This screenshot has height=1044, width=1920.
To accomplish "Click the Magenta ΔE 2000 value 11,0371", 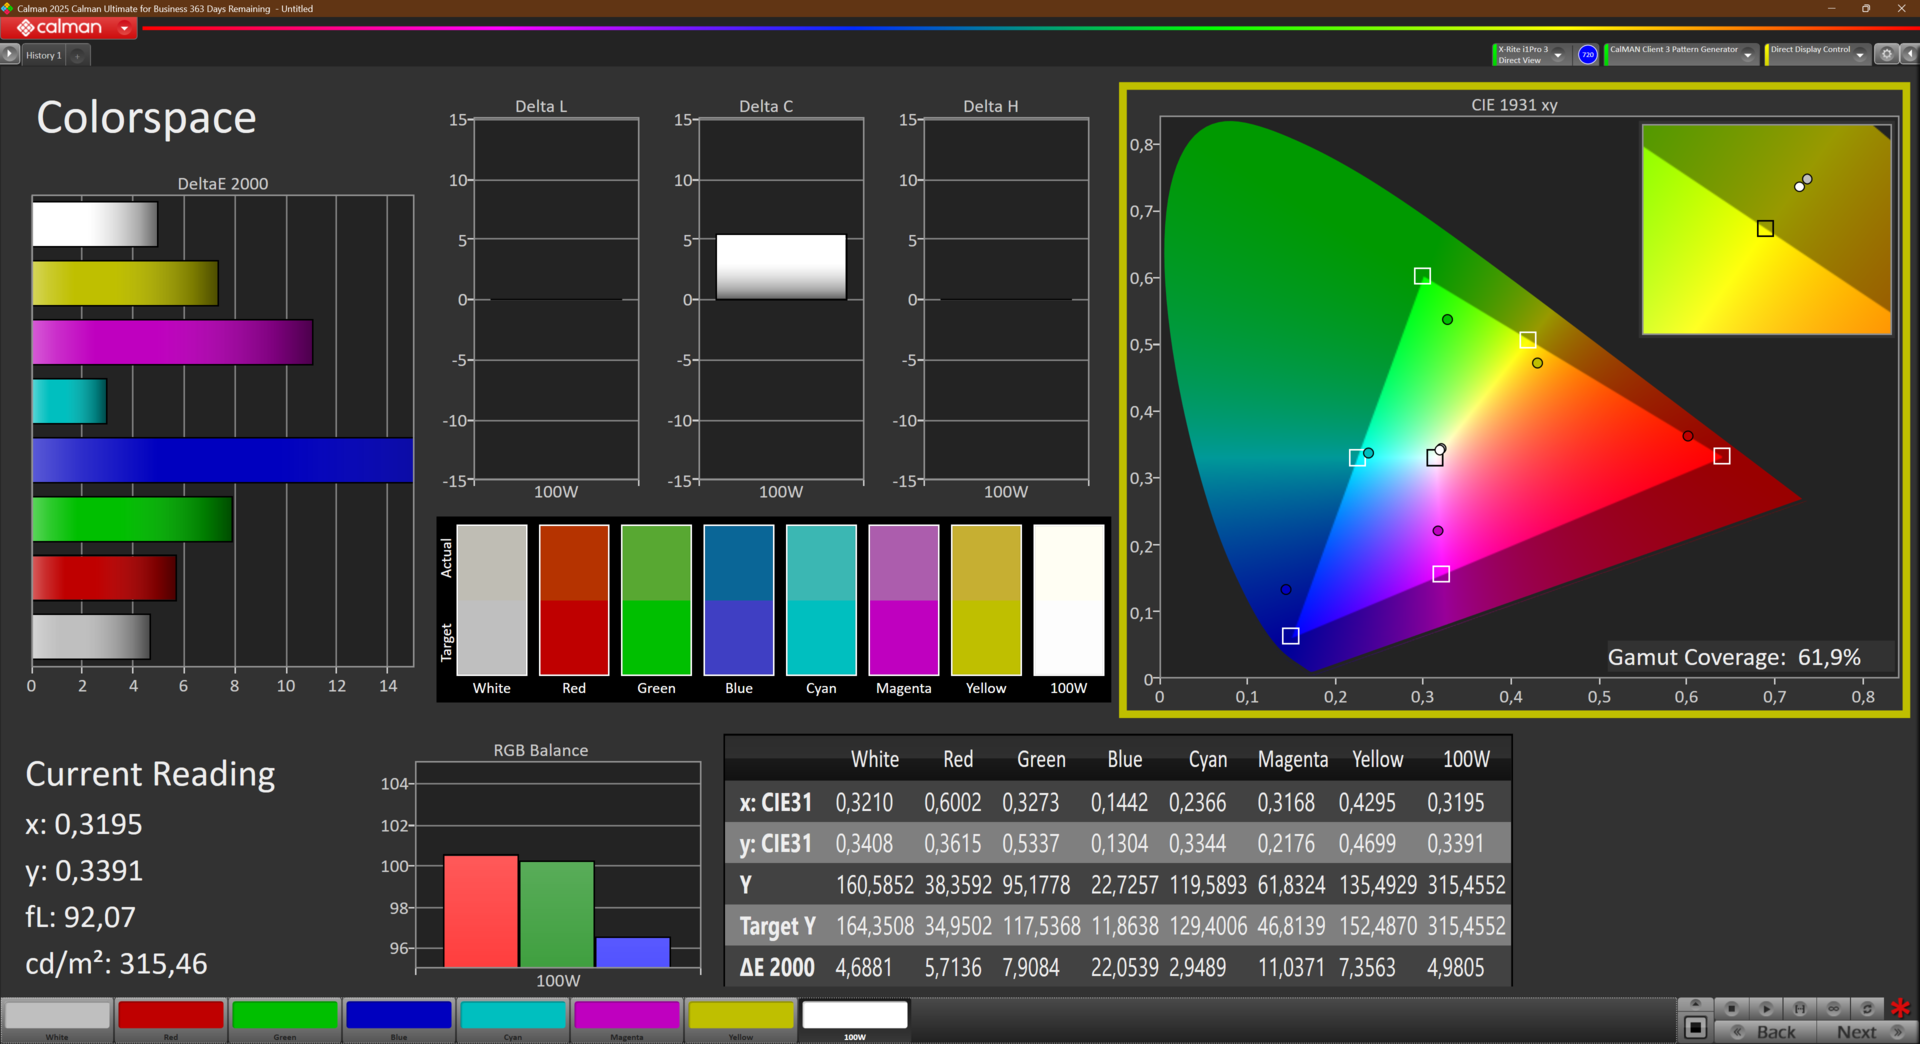I will coord(1291,967).
